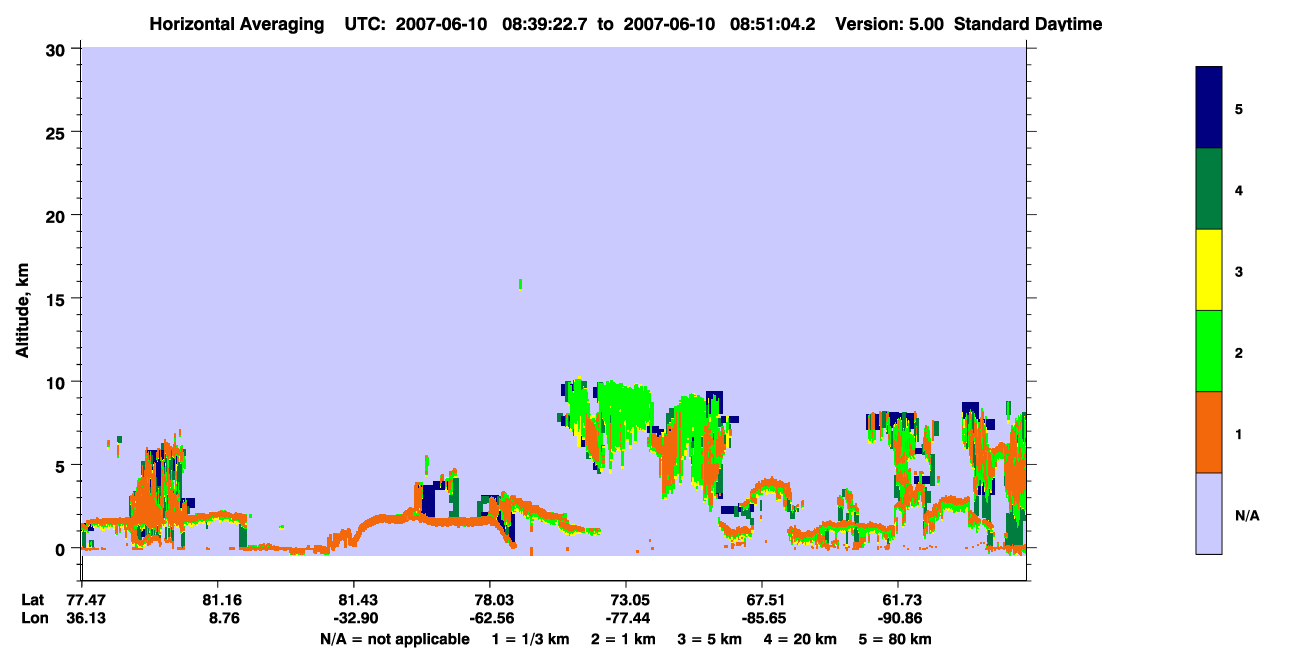The width and height of the screenshot is (1300, 667).
Task: Click the dark blue color bar segment labeled 5
Action: click(1209, 107)
